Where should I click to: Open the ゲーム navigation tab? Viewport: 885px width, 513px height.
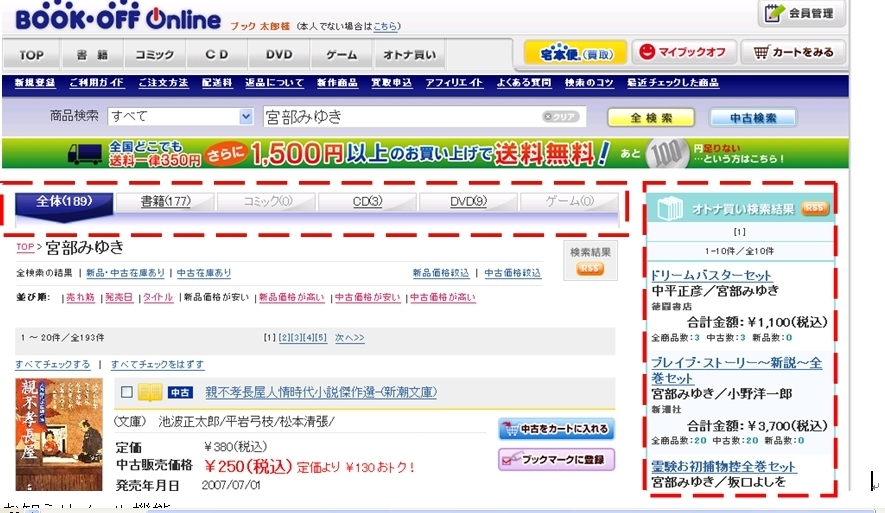tap(341, 55)
